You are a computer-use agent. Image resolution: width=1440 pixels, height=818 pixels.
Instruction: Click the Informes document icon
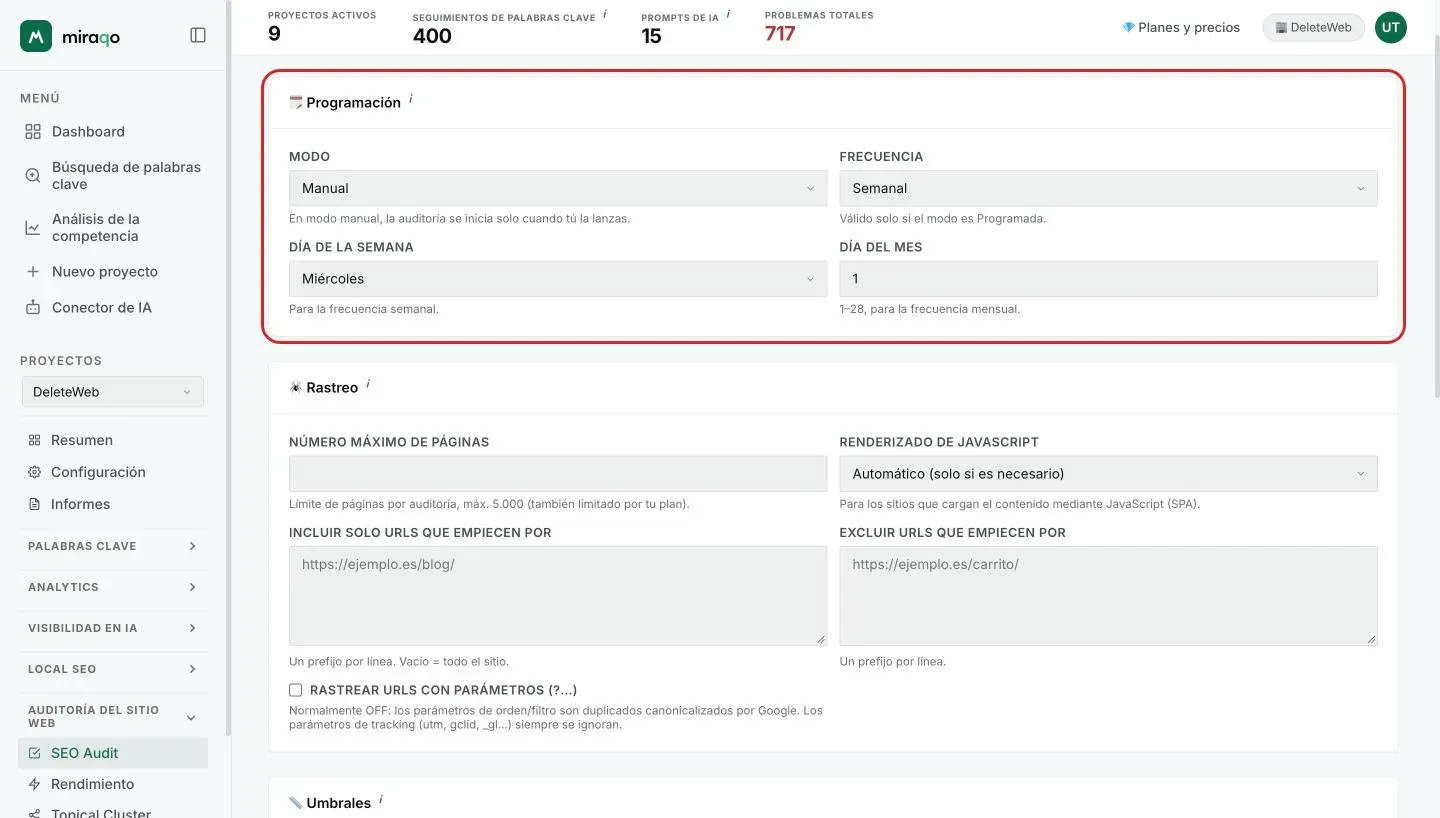point(35,504)
